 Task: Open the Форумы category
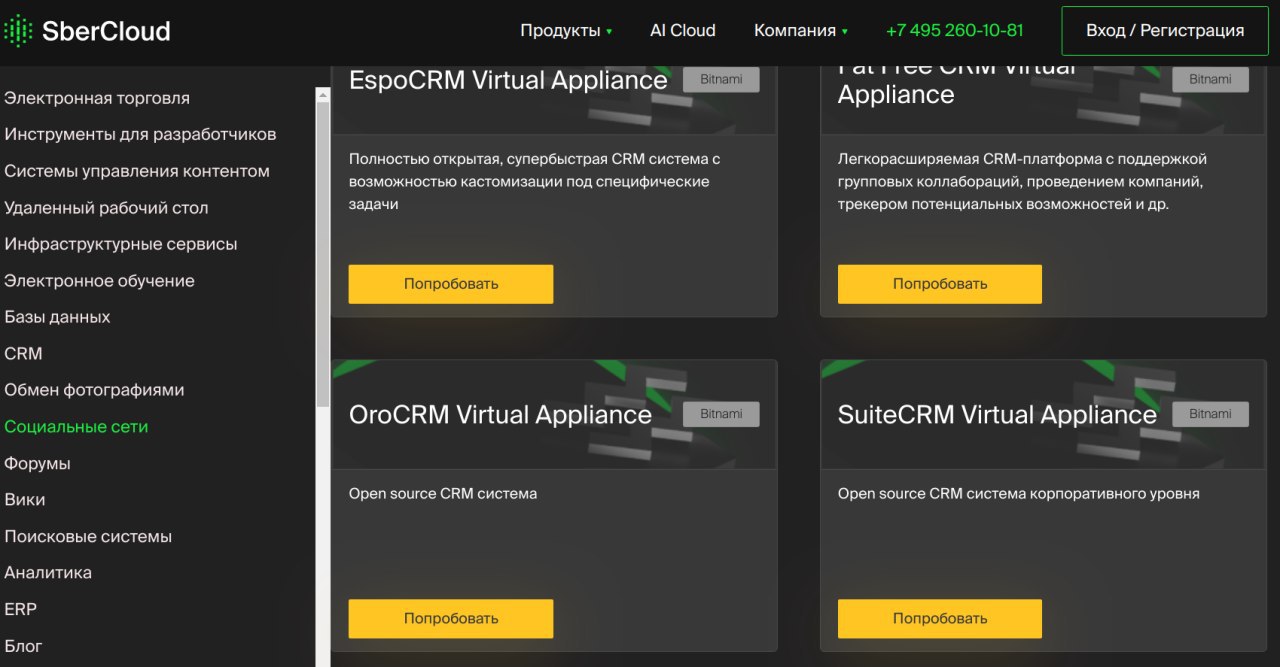tap(37, 464)
